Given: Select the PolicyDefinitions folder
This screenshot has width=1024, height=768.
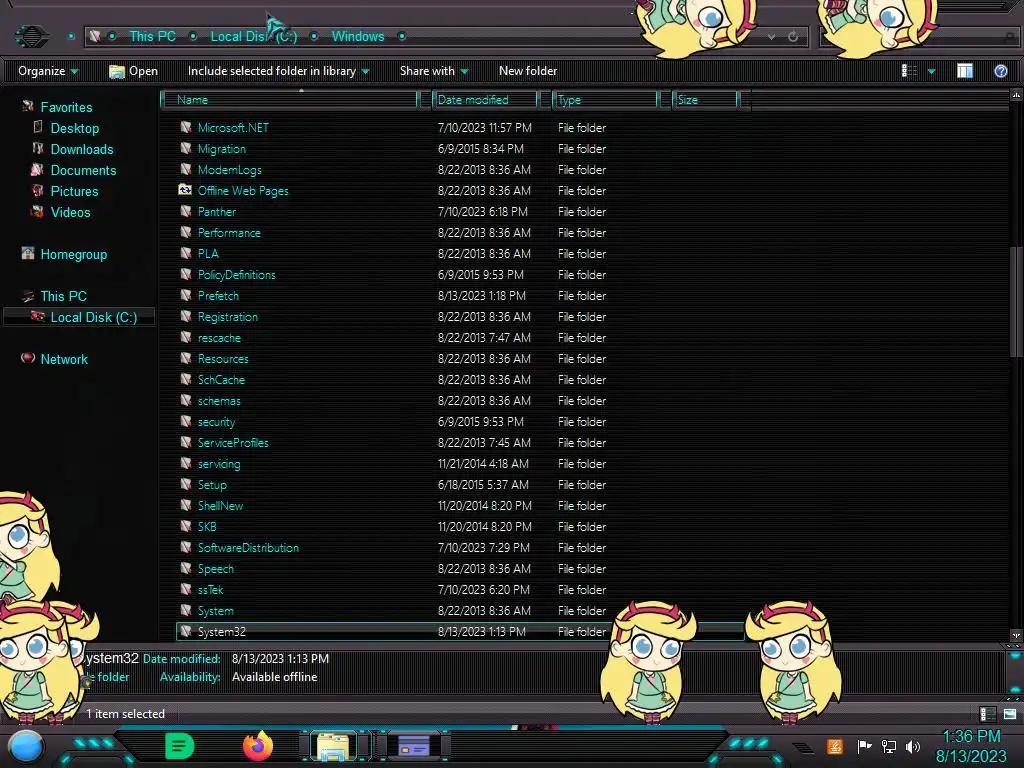Looking at the screenshot, I should (x=236, y=275).
